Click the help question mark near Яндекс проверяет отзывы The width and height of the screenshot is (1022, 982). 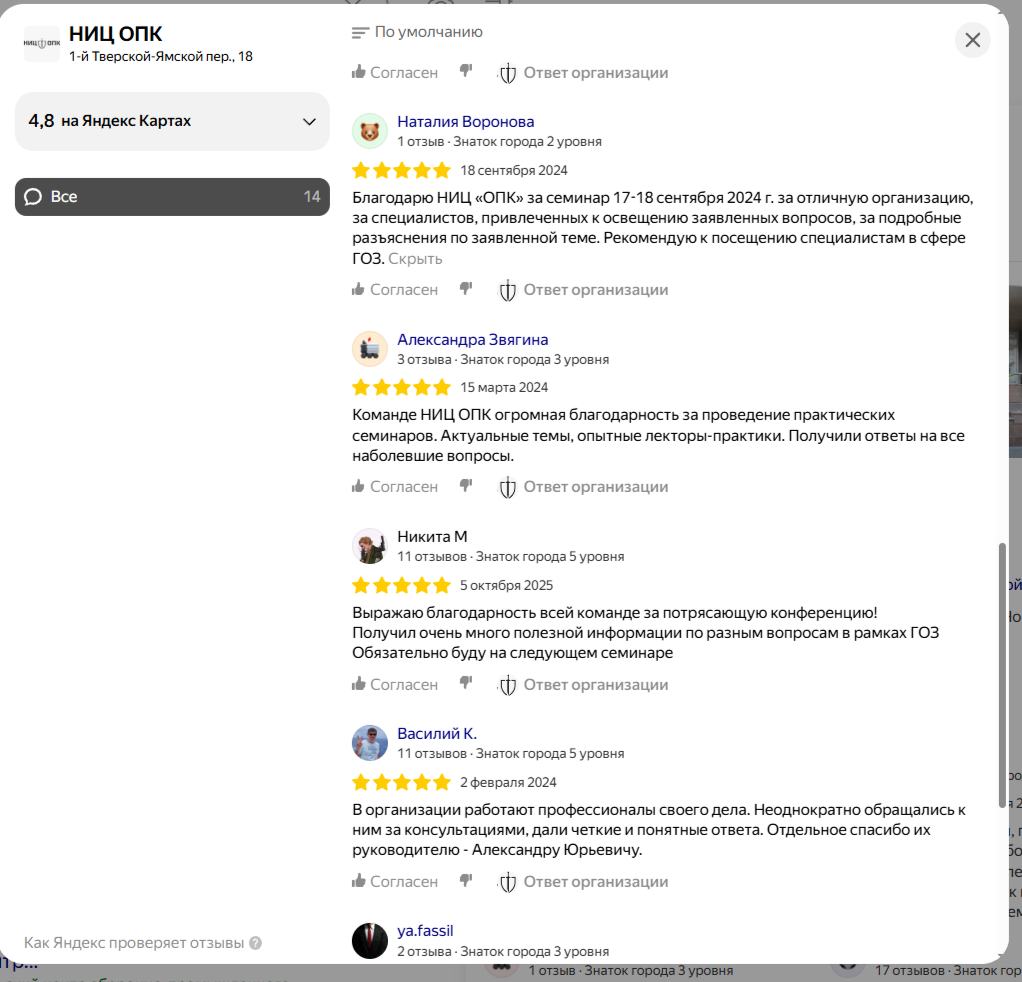(x=256, y=943)
